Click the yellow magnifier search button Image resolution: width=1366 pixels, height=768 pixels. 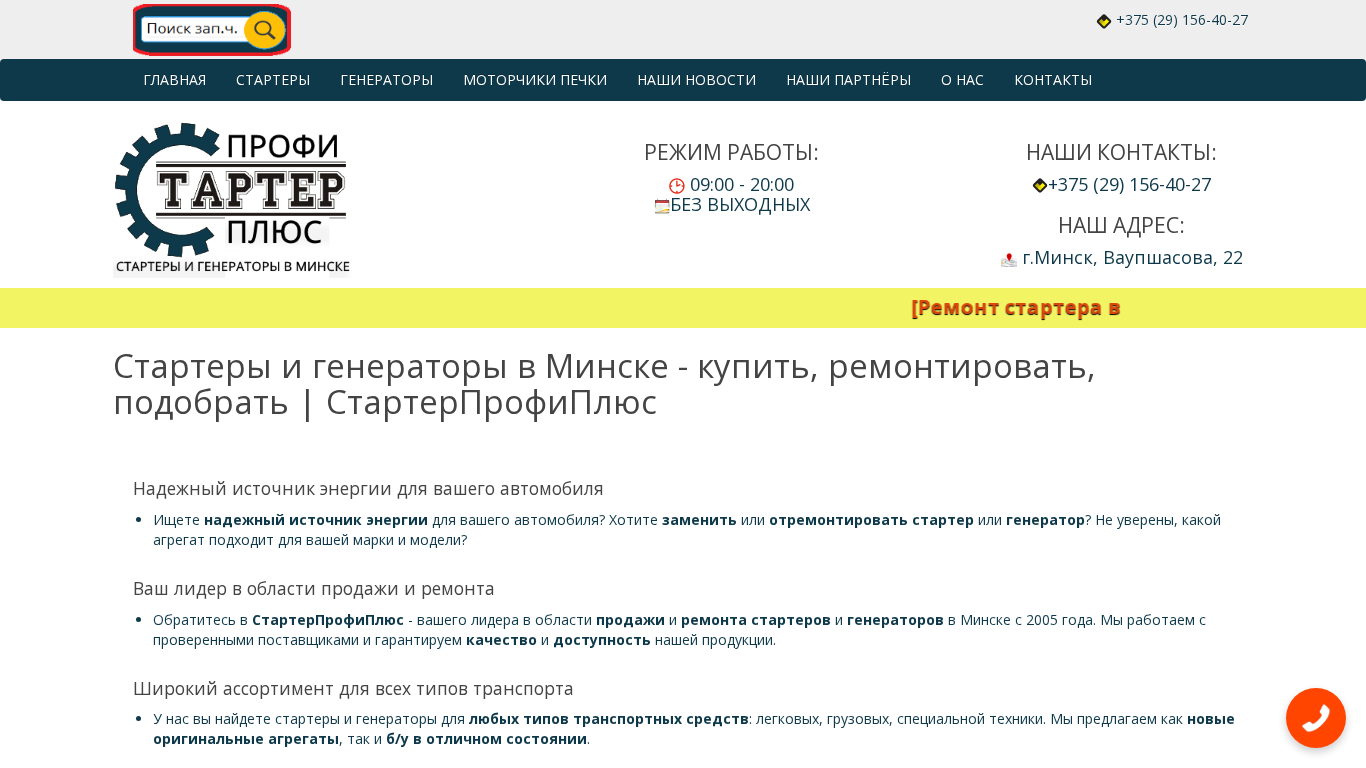pyautogui.click(x=264, y=30)
